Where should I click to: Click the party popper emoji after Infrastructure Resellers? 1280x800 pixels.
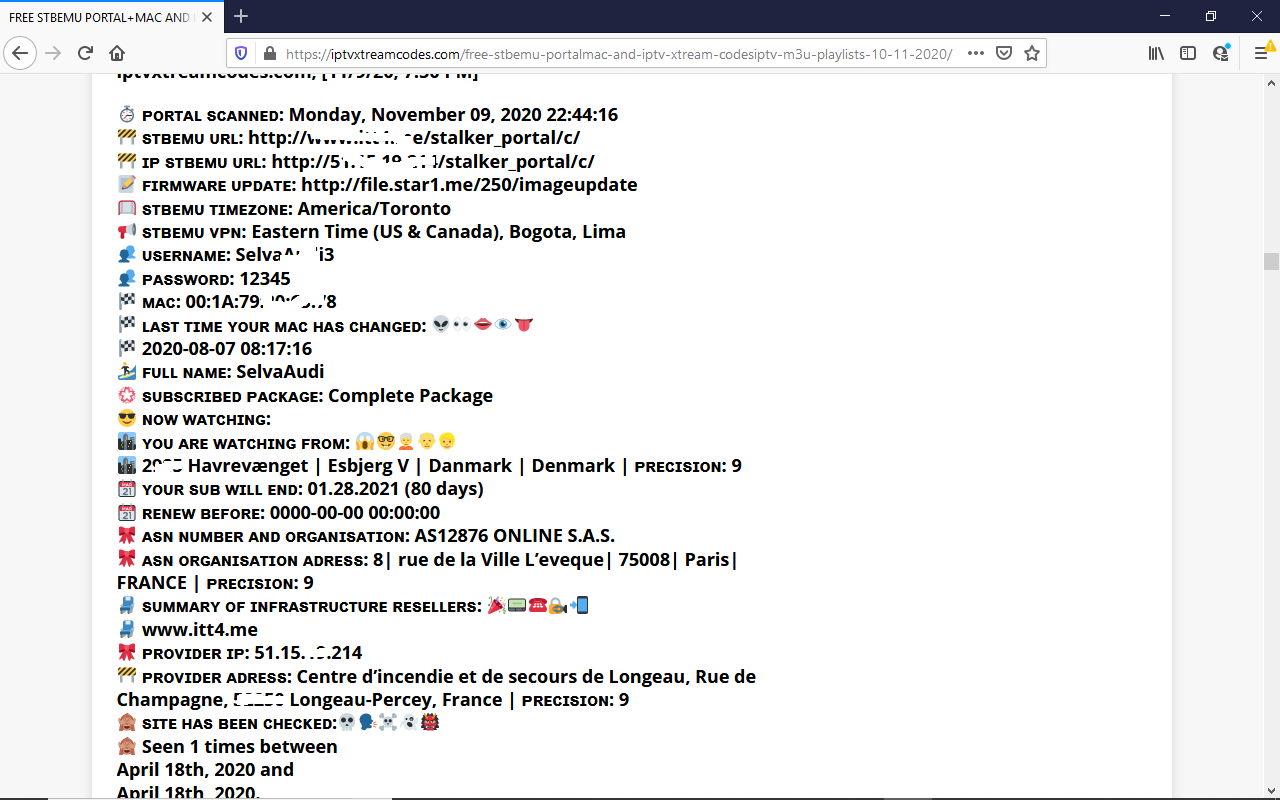pos(496,605)
